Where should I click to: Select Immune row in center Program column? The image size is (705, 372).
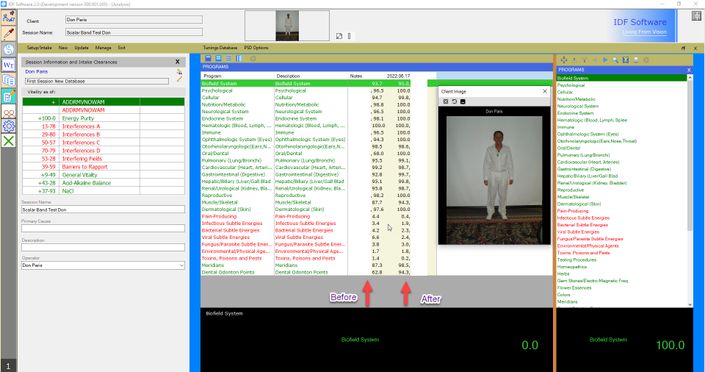(x=211, y=133)
